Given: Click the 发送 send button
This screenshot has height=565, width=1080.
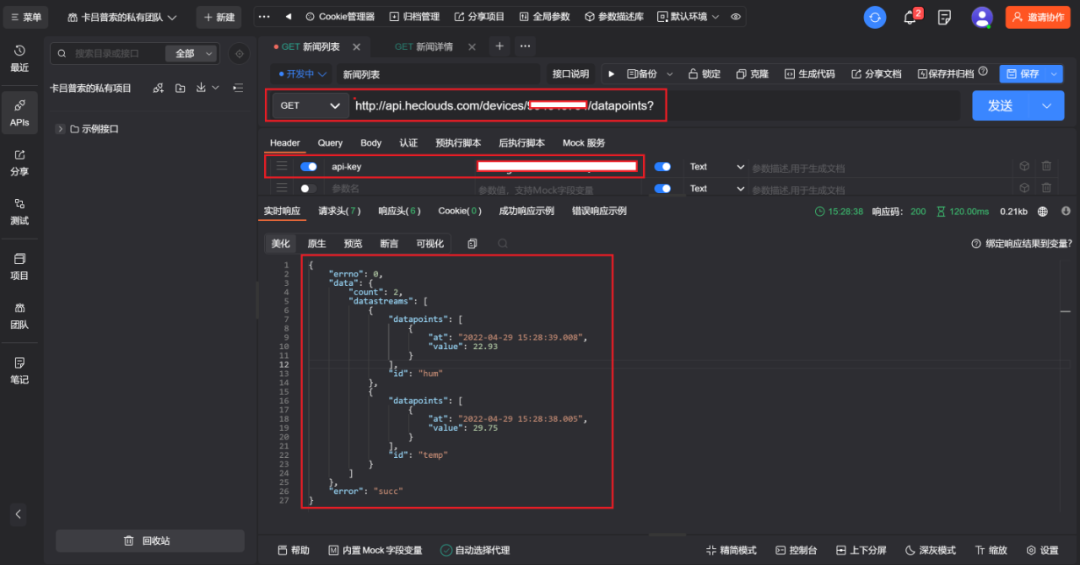Looking at the screenshot, I should tap(1000, 106).
